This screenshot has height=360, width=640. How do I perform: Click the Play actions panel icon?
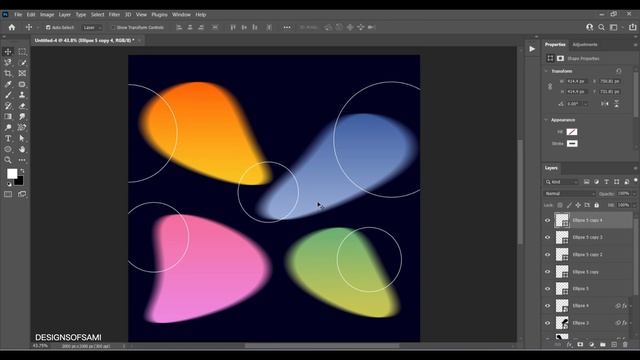532,49
